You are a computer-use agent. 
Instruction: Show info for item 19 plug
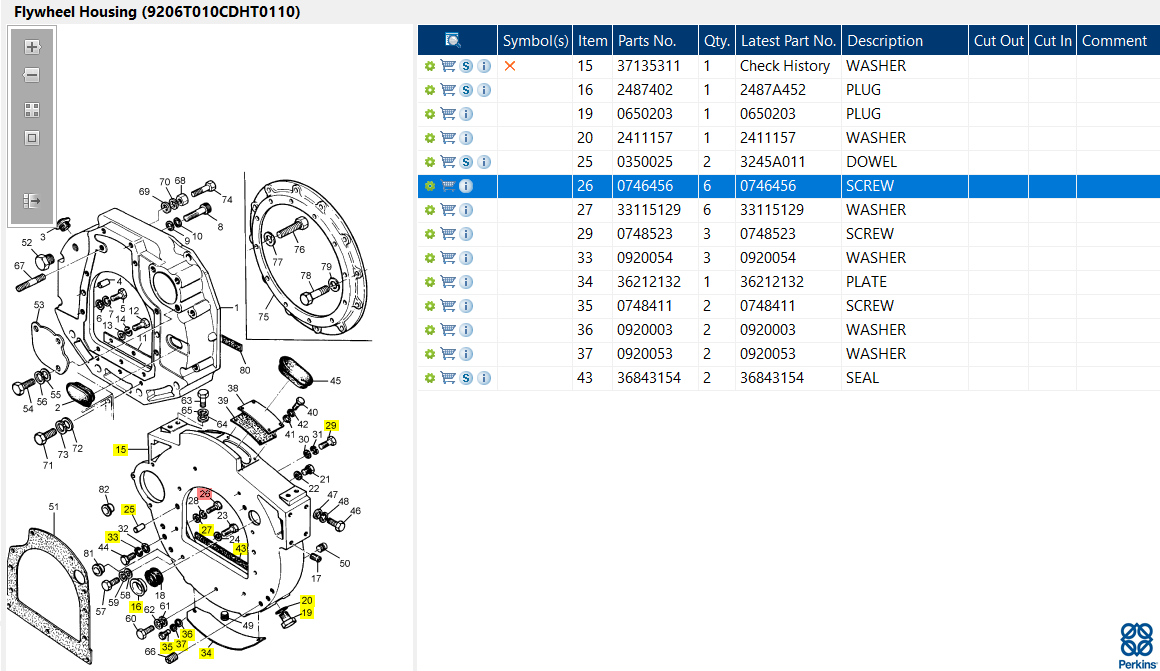click(x=466, y=114)
